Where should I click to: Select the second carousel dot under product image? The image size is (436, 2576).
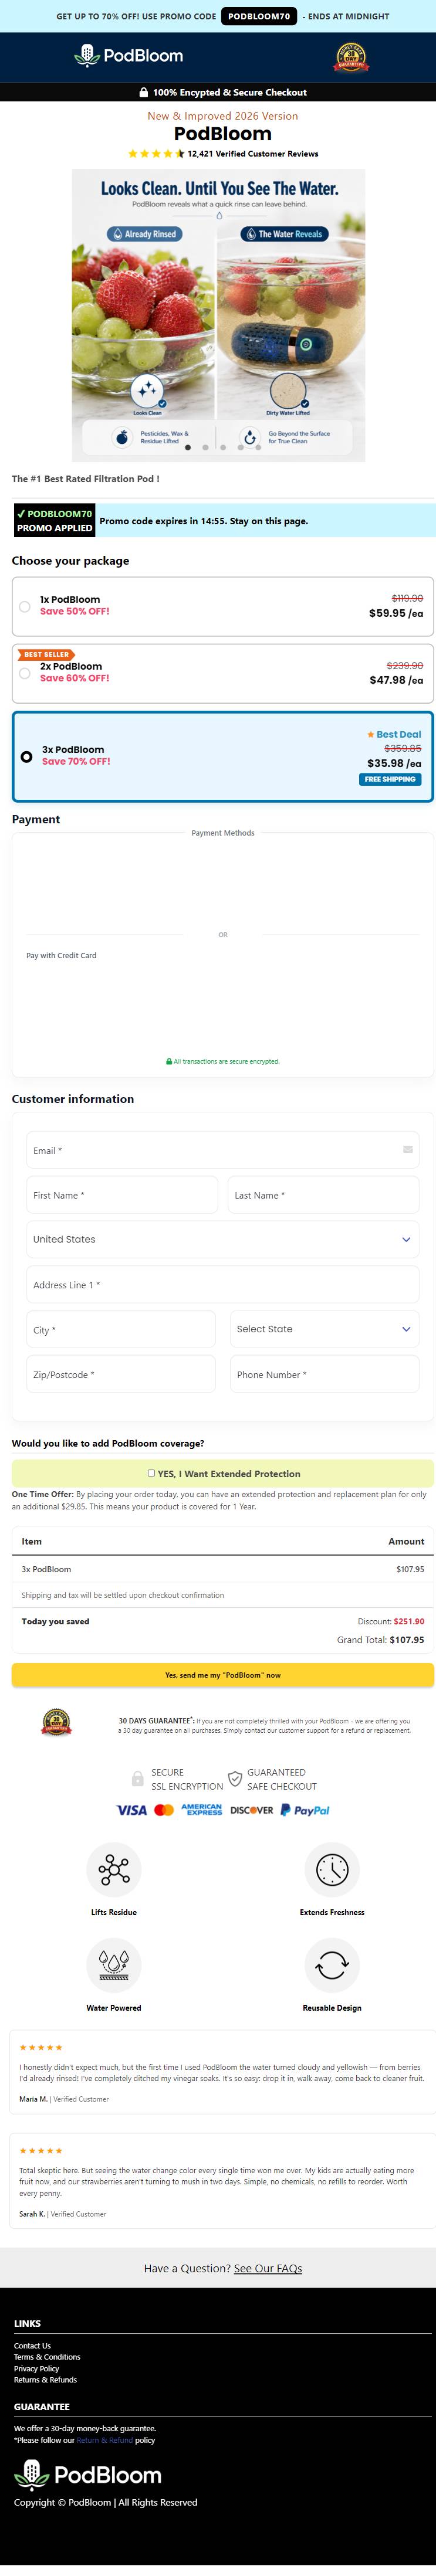(x=205, y=448)
